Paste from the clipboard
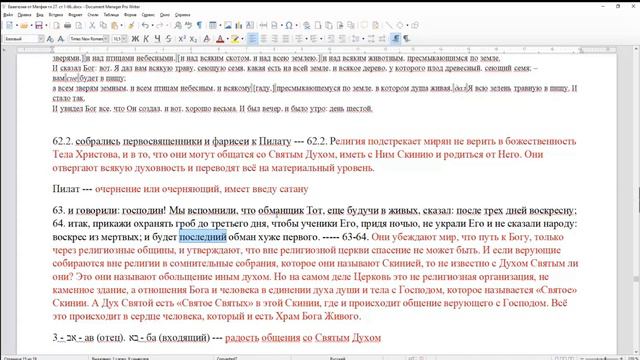The width and height of the screenshot is (640, 360). point(115,25)
